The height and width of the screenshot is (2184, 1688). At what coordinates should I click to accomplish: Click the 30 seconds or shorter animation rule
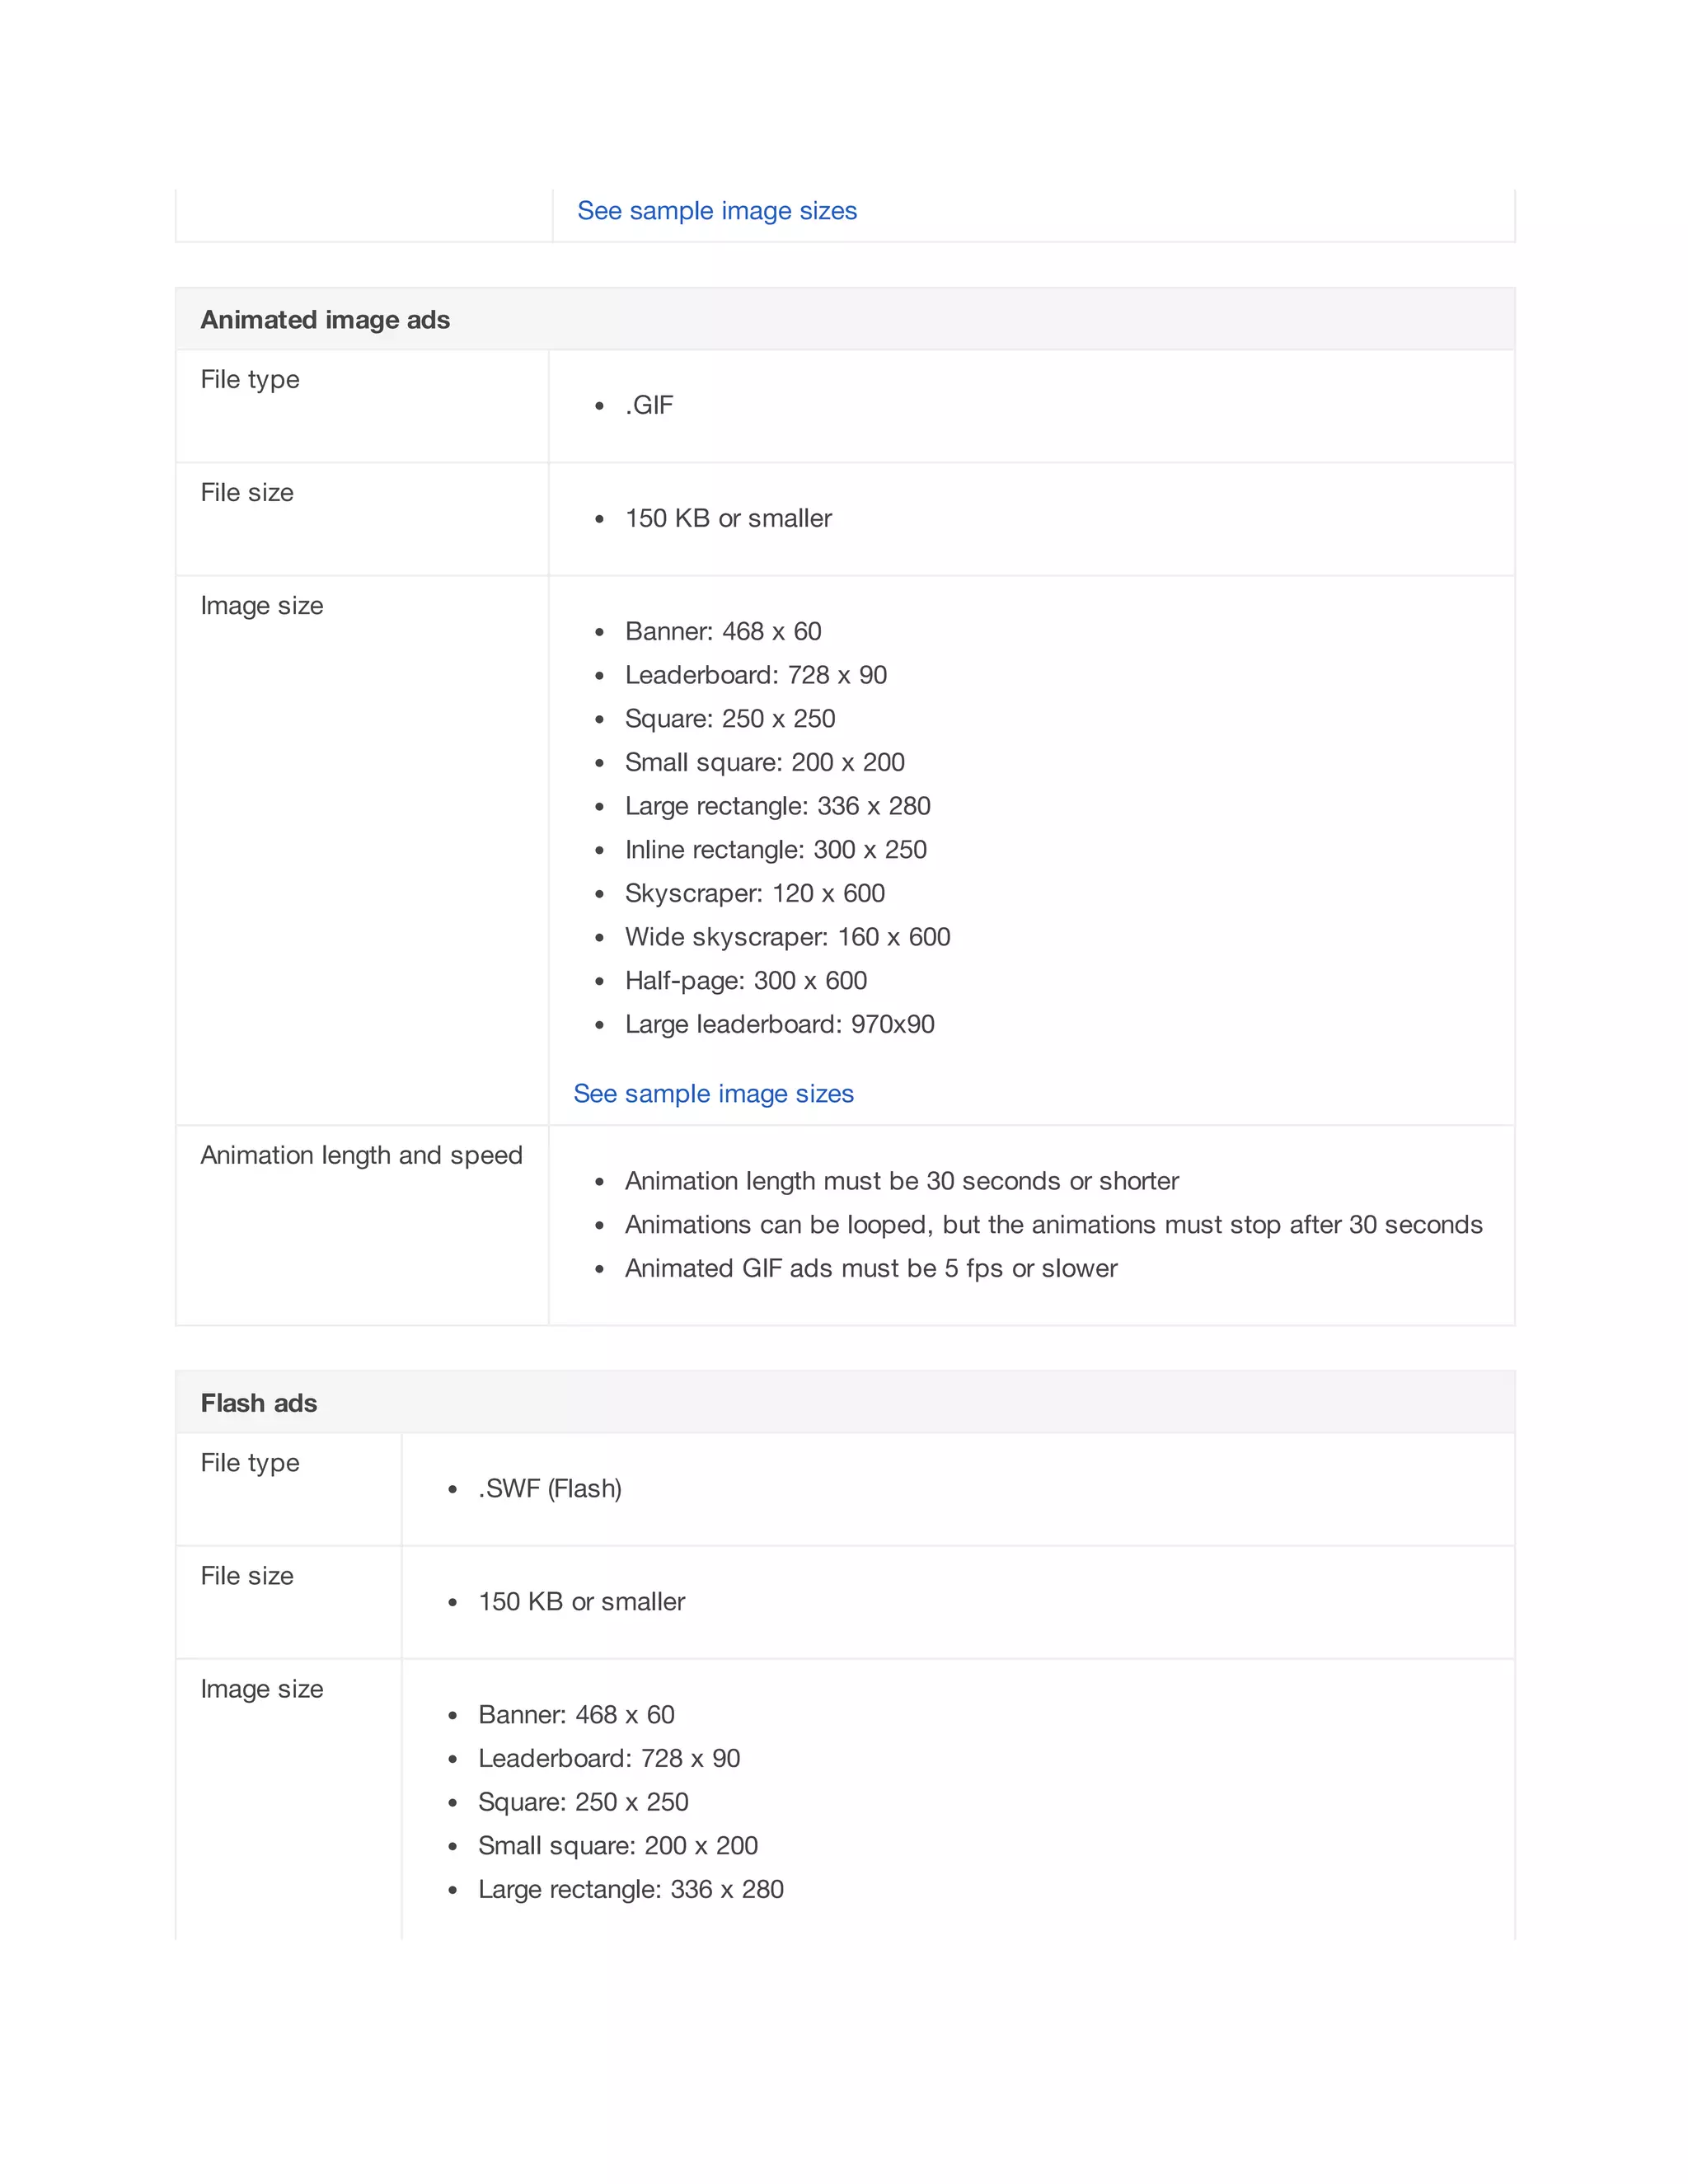pyautogui.click(x=901, y=1181)
